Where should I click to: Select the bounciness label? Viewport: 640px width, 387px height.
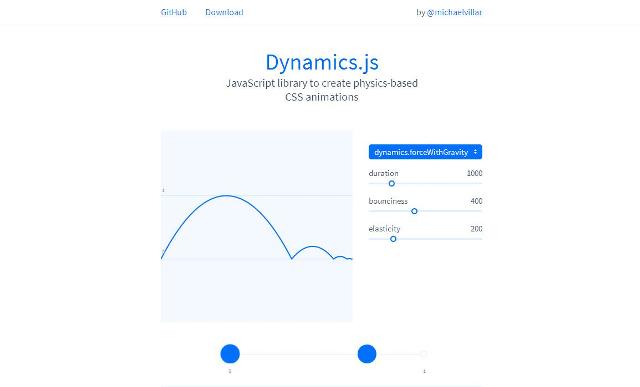point(388,201)
